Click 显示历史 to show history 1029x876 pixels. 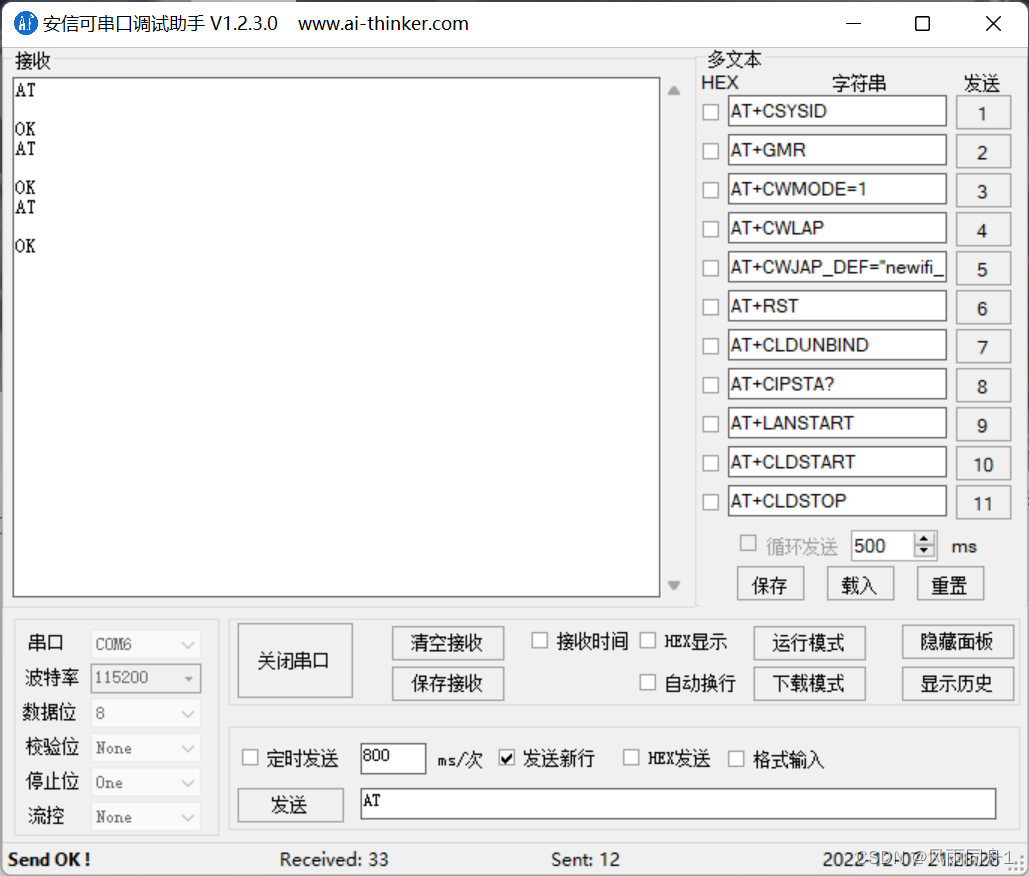click(x=957, y=683)
